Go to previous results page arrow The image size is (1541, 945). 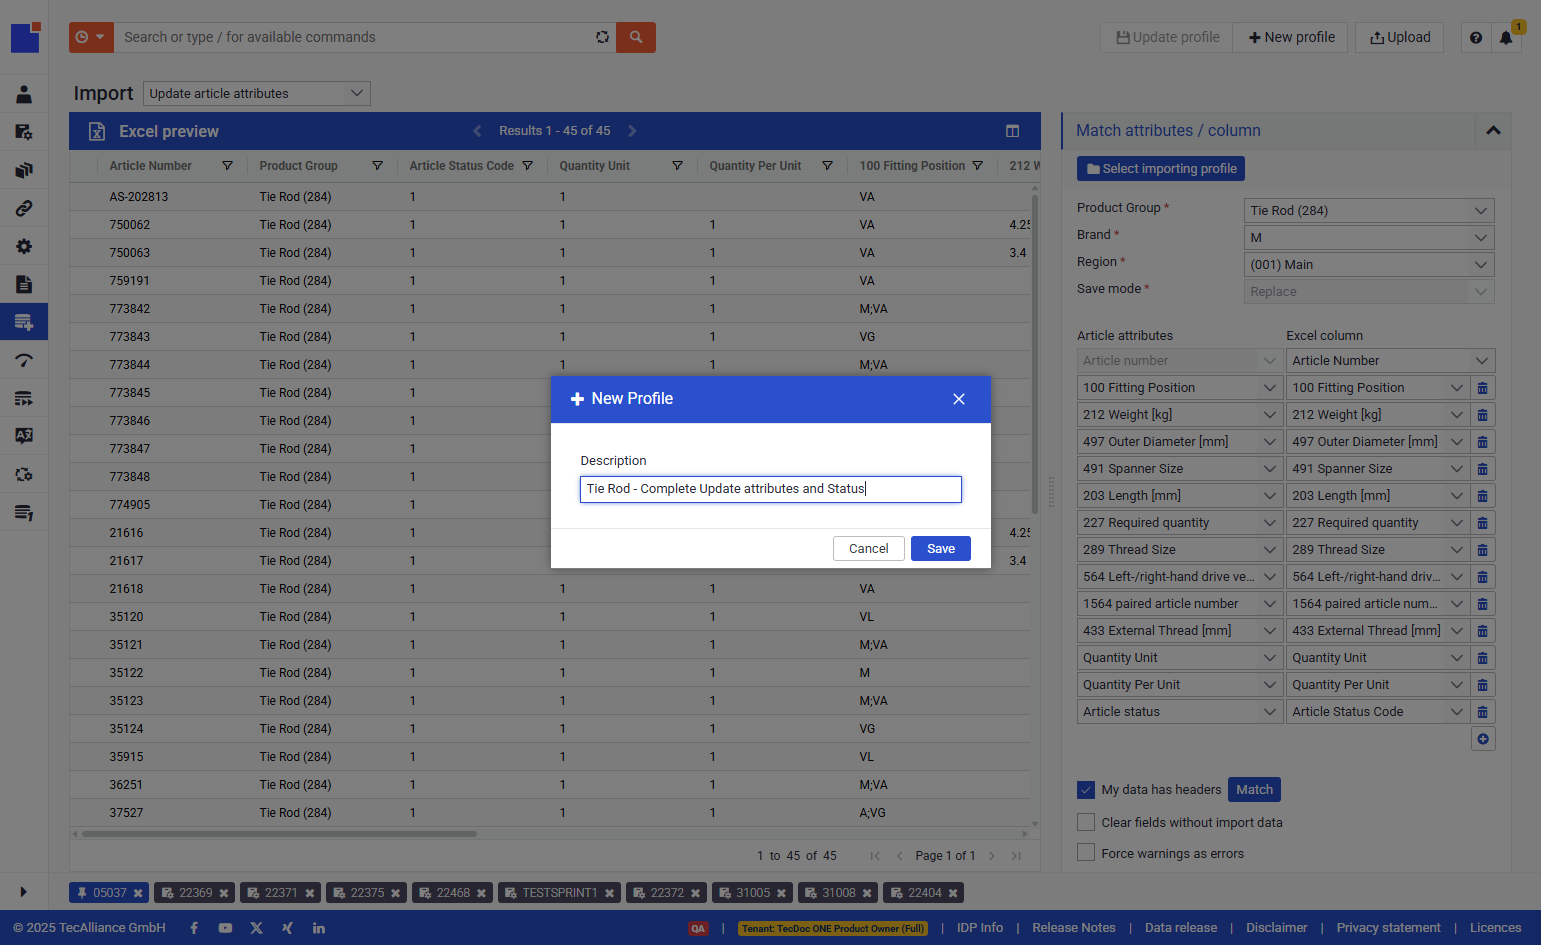point(477,131)
